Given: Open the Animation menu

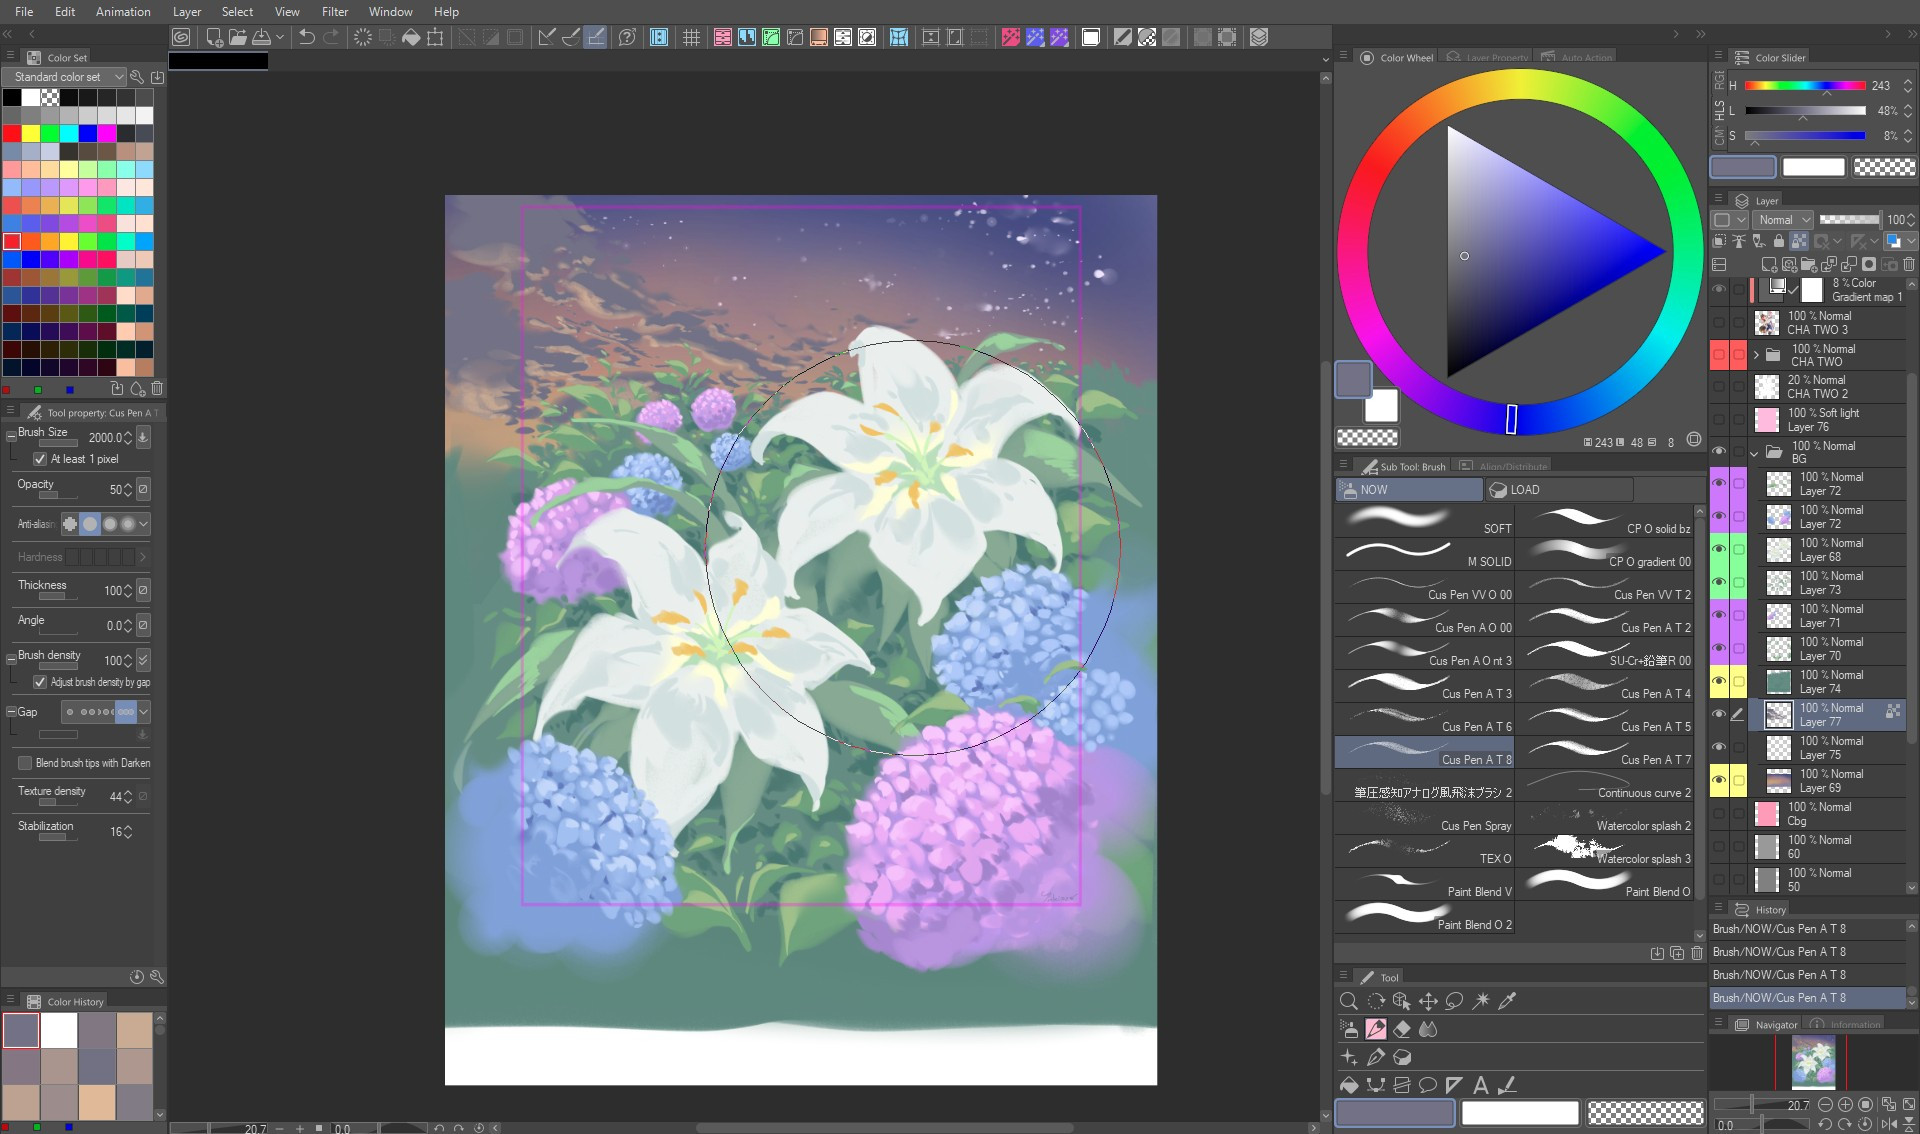Looking at the screenshot, I should [123, 12].
